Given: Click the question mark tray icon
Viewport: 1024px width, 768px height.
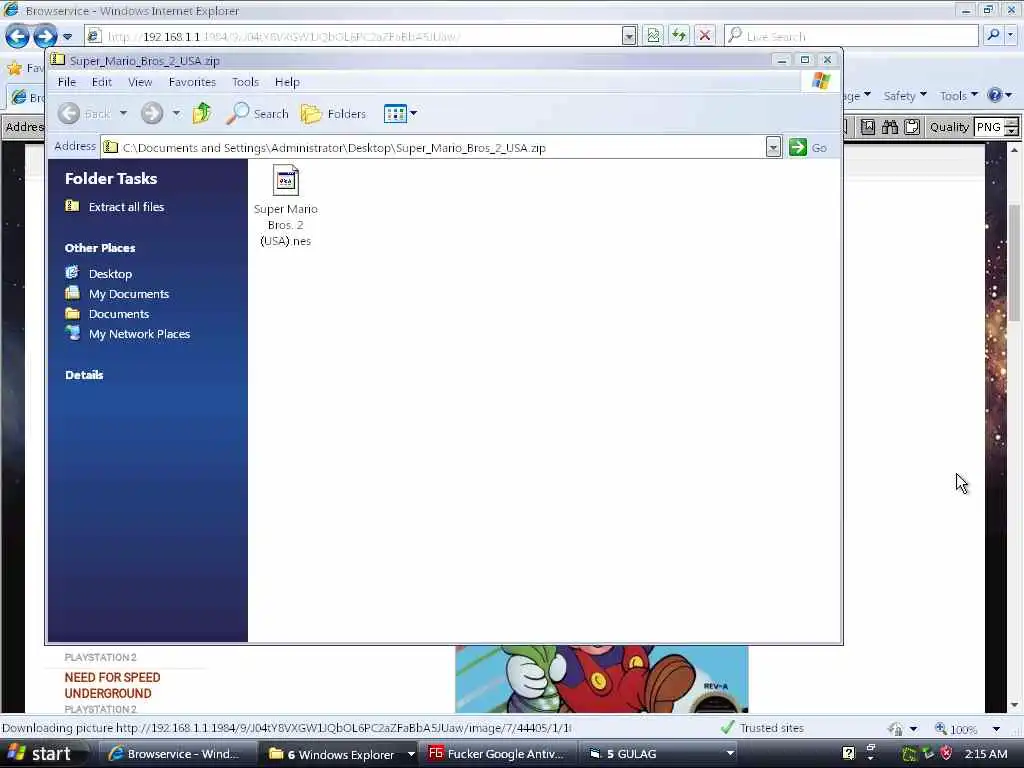Looking at the screenshot, I should [848, 753].
